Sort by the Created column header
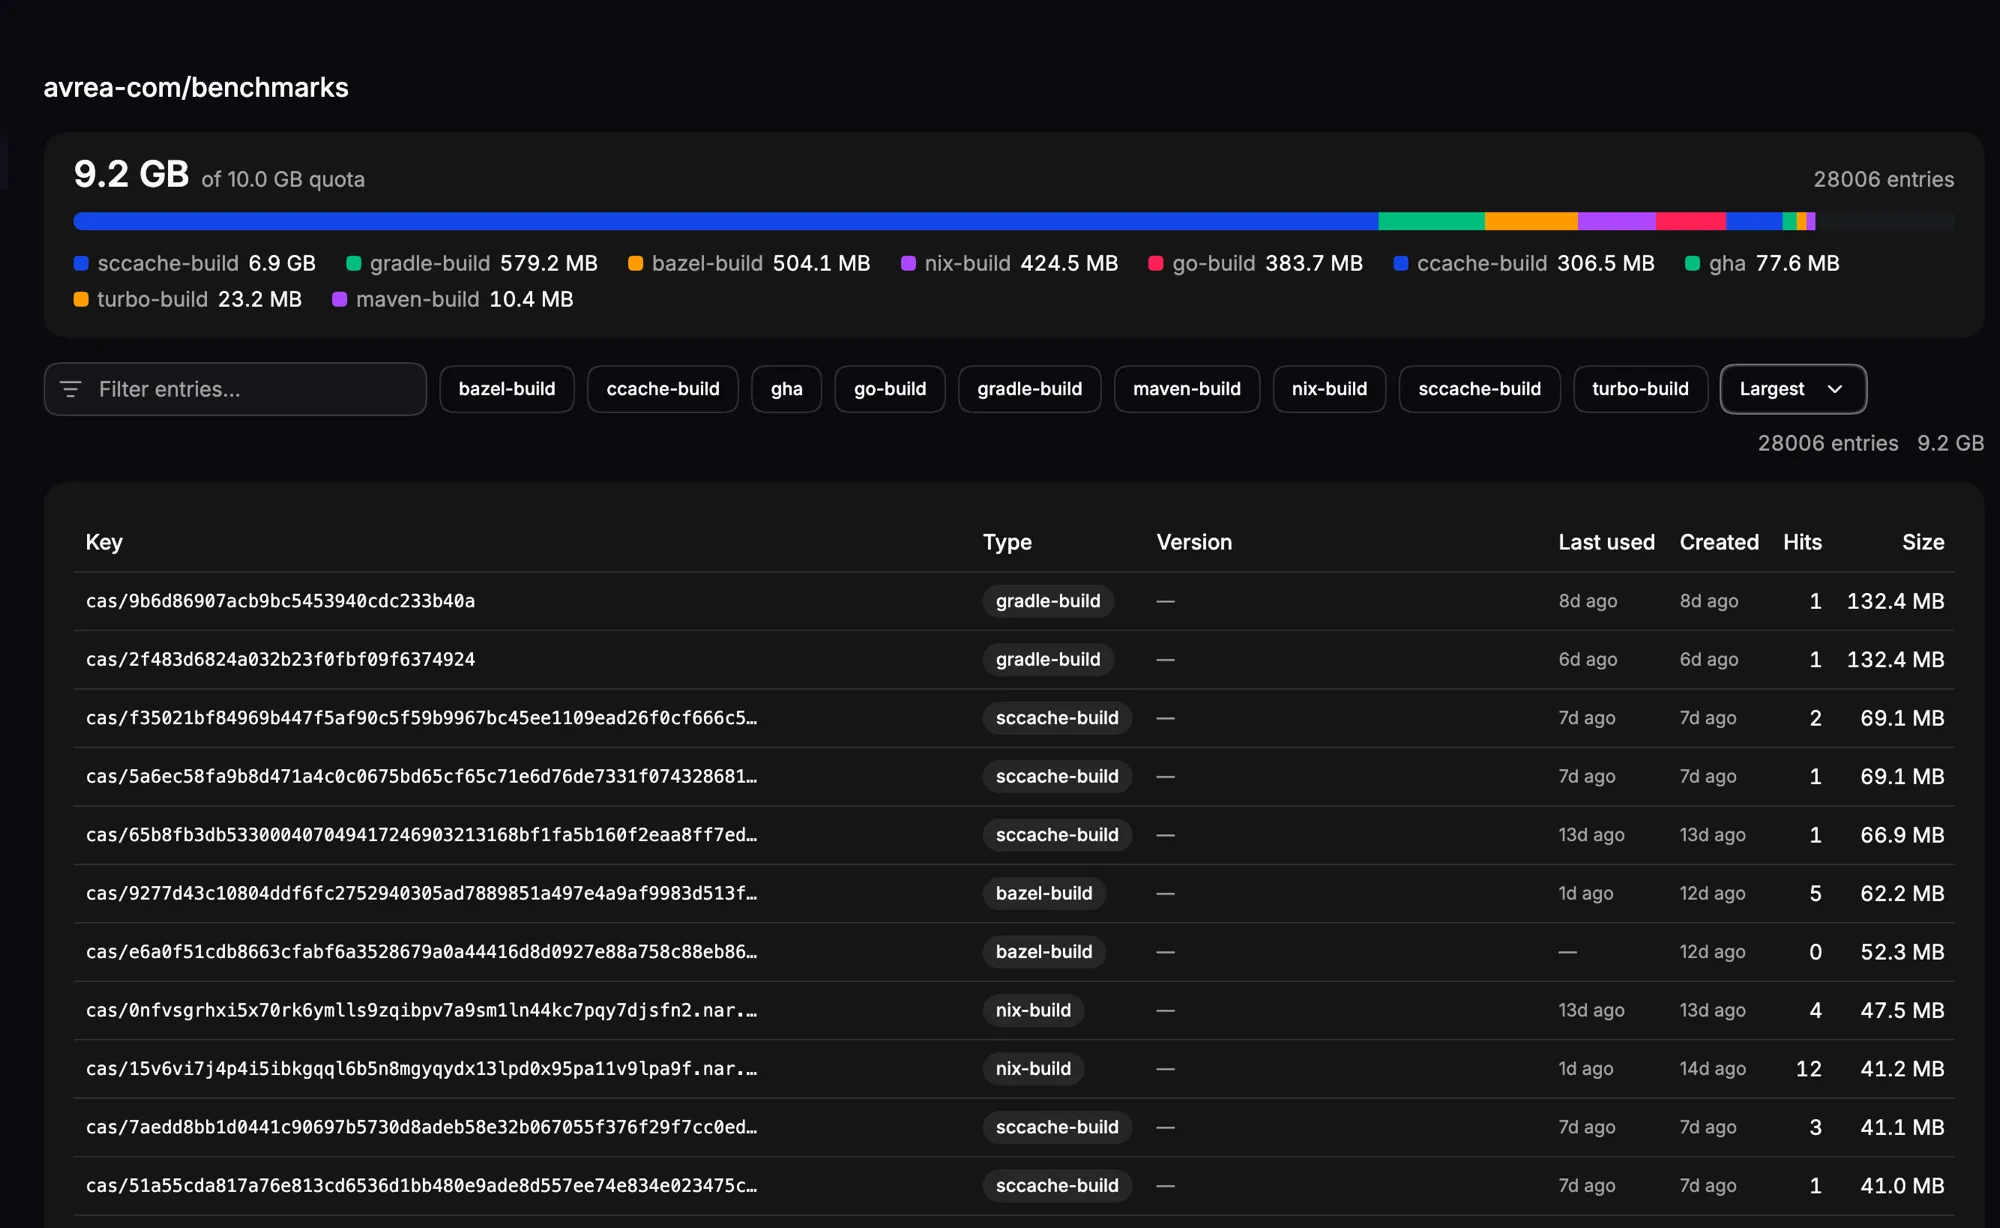2000x1228 pixels. [1719, 542]
